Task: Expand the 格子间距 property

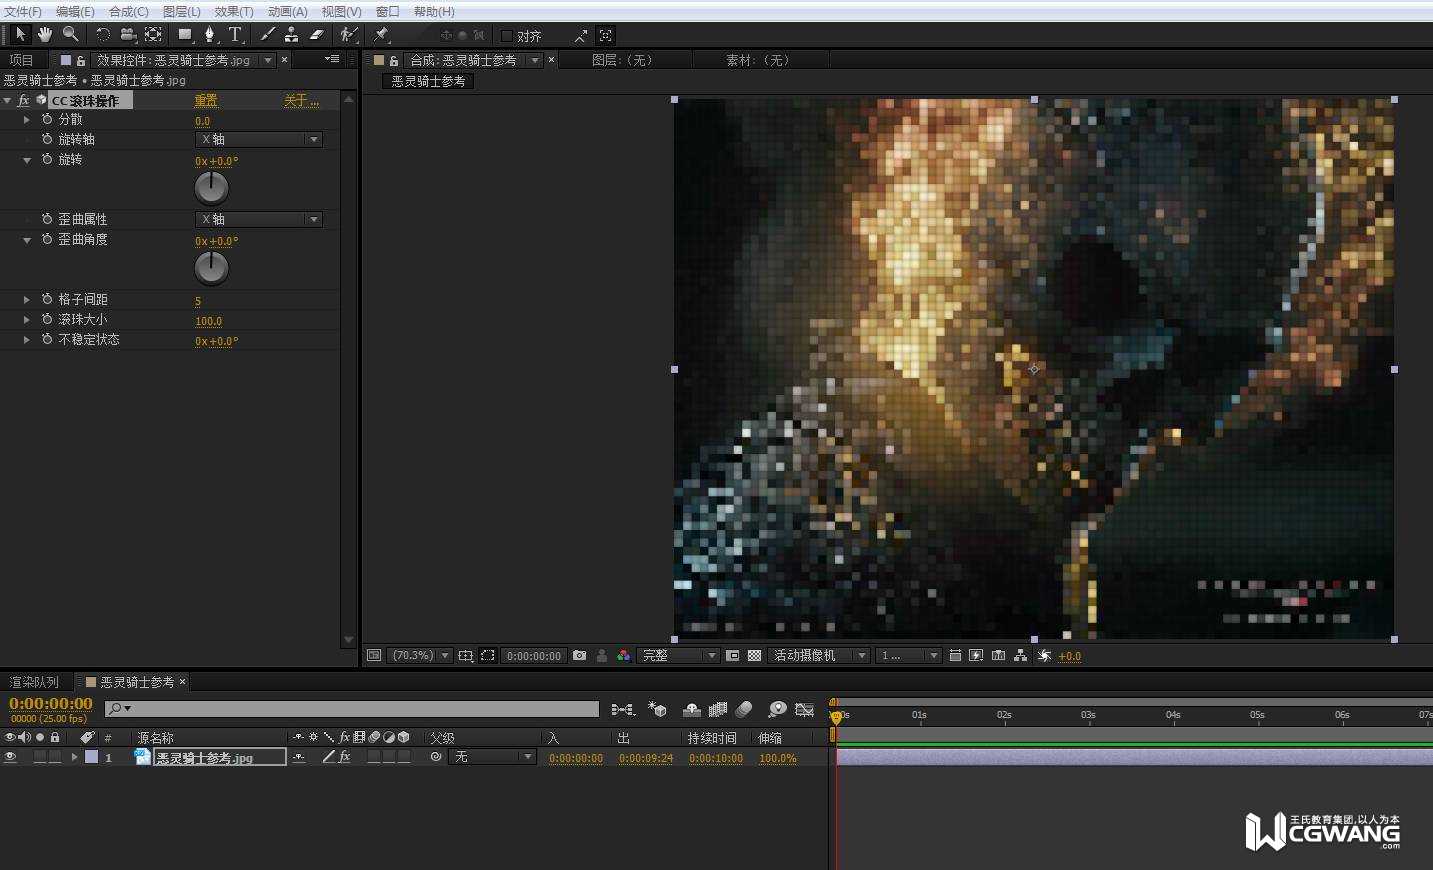Action: click(27, 299)
